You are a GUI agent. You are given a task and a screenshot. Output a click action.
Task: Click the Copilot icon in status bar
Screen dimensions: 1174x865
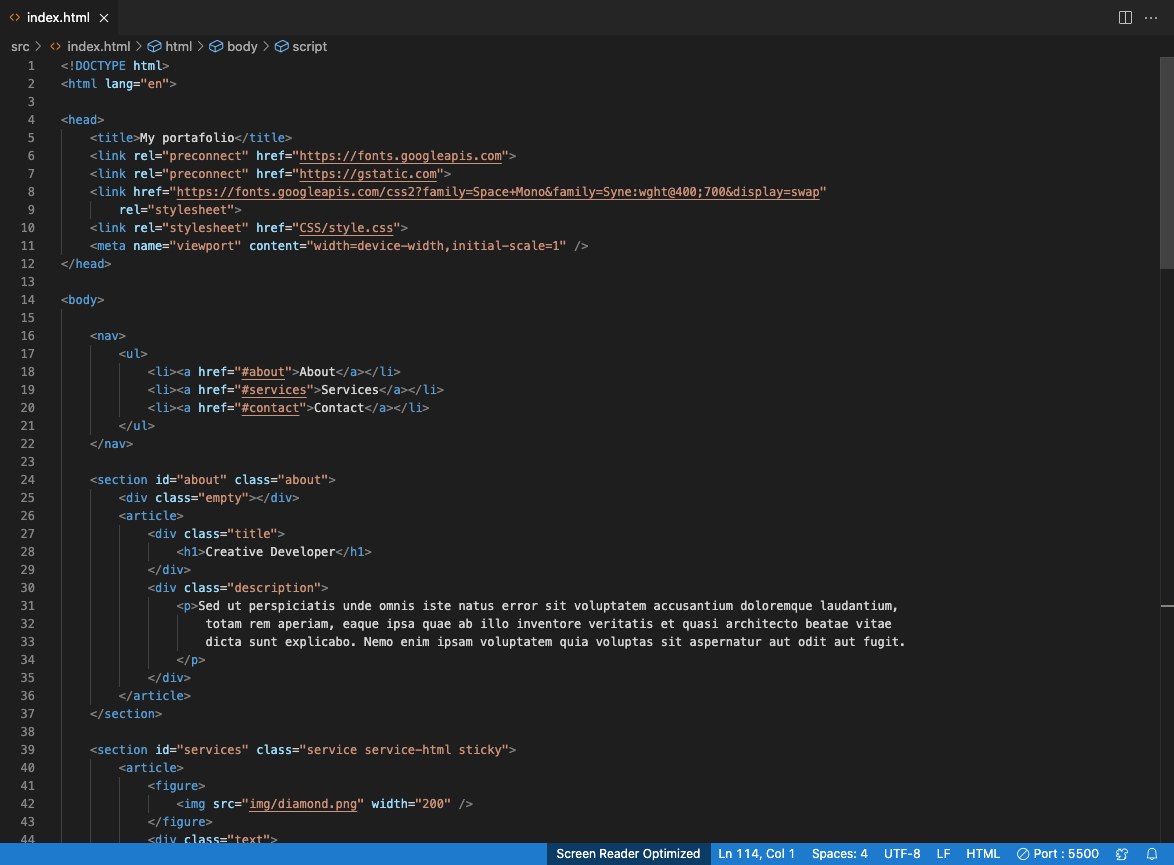(1123, 854)
